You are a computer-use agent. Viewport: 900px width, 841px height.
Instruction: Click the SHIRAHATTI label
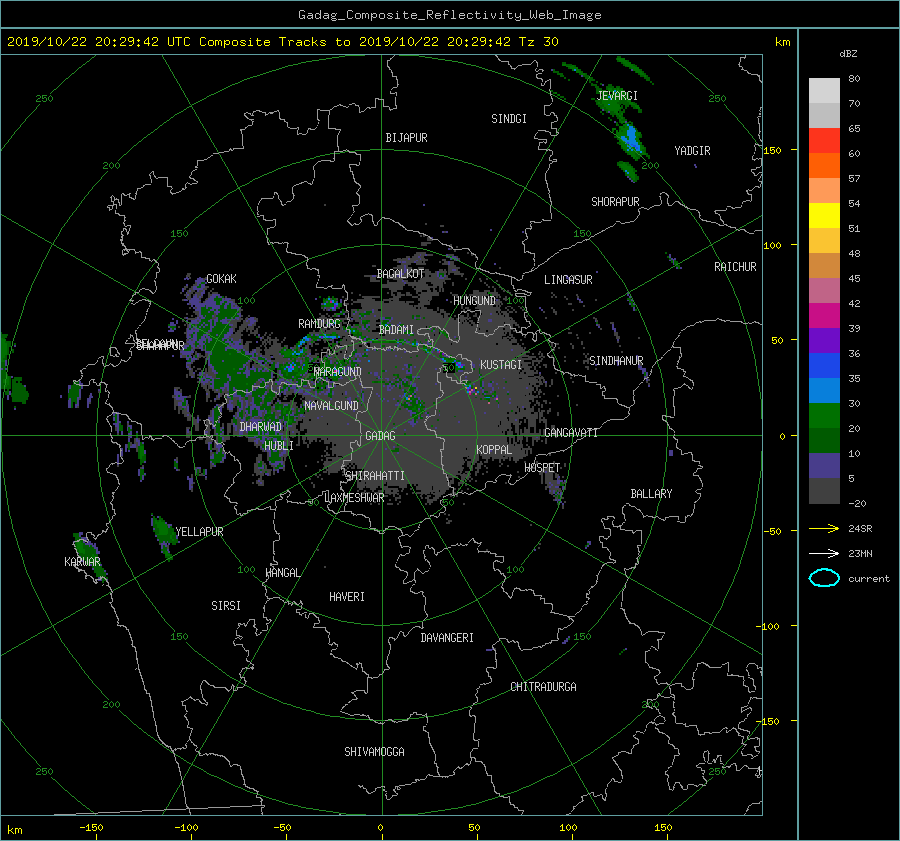pyautogui.click(x=374, y=476)
